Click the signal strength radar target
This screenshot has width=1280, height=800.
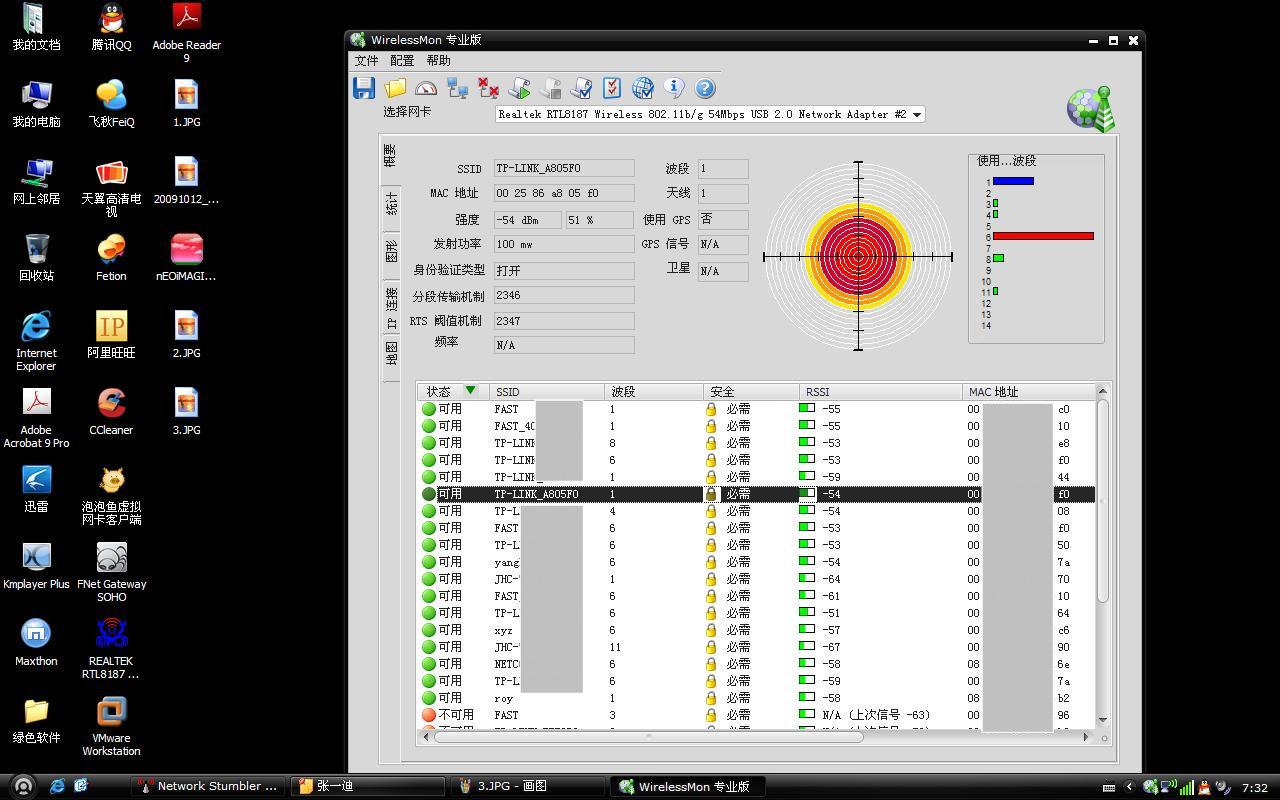point(858,257)
